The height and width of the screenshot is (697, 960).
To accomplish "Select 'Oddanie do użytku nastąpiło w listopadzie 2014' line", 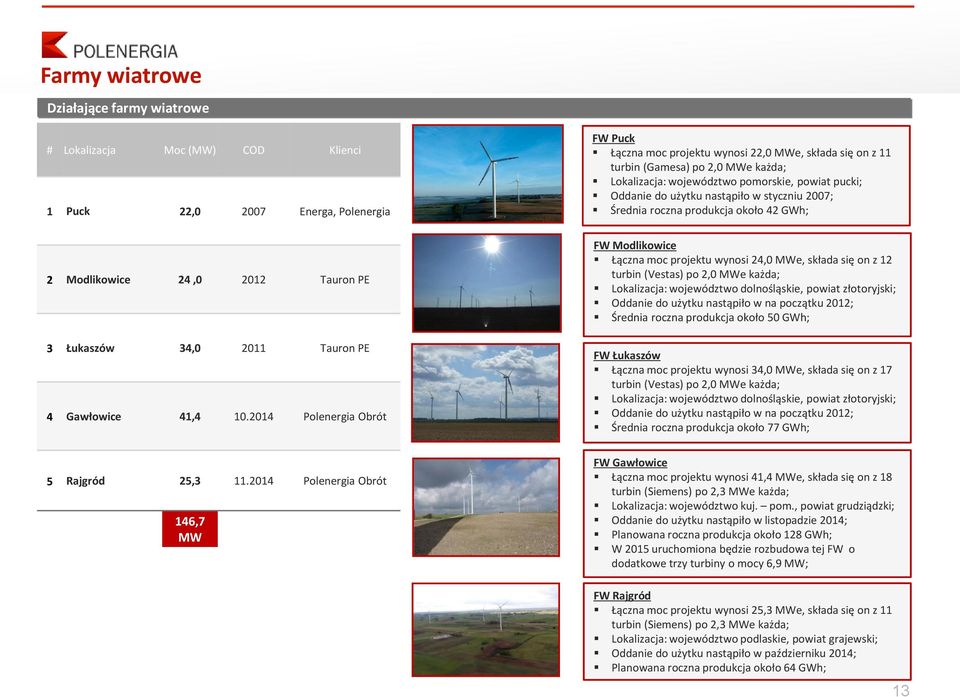I will coord(729,521).
